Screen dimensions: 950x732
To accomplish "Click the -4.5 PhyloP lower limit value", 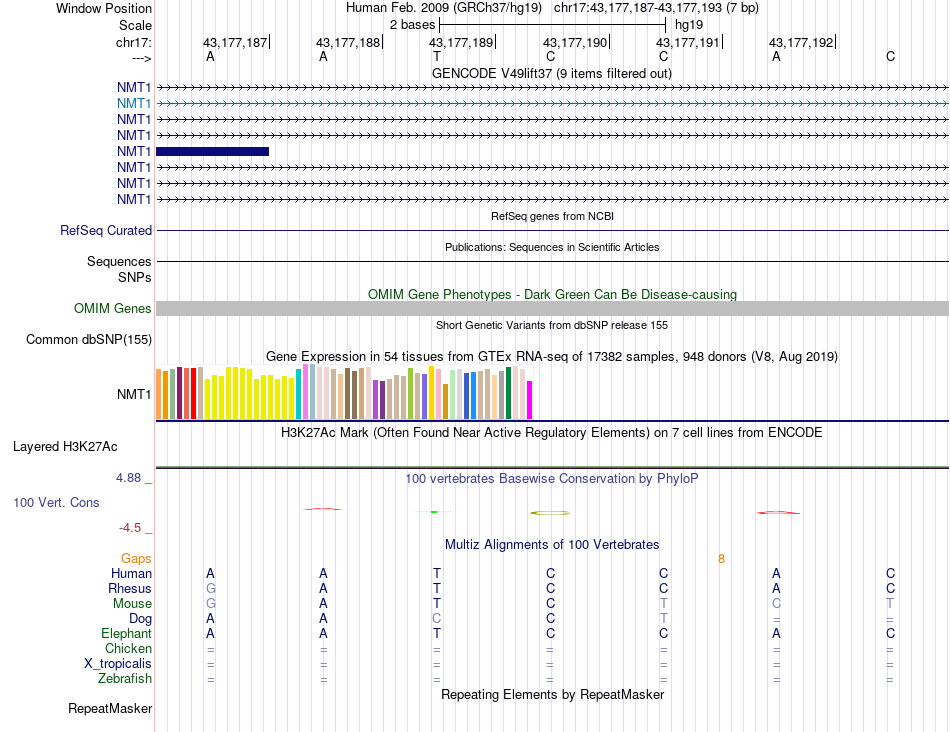I will point(130,528).
